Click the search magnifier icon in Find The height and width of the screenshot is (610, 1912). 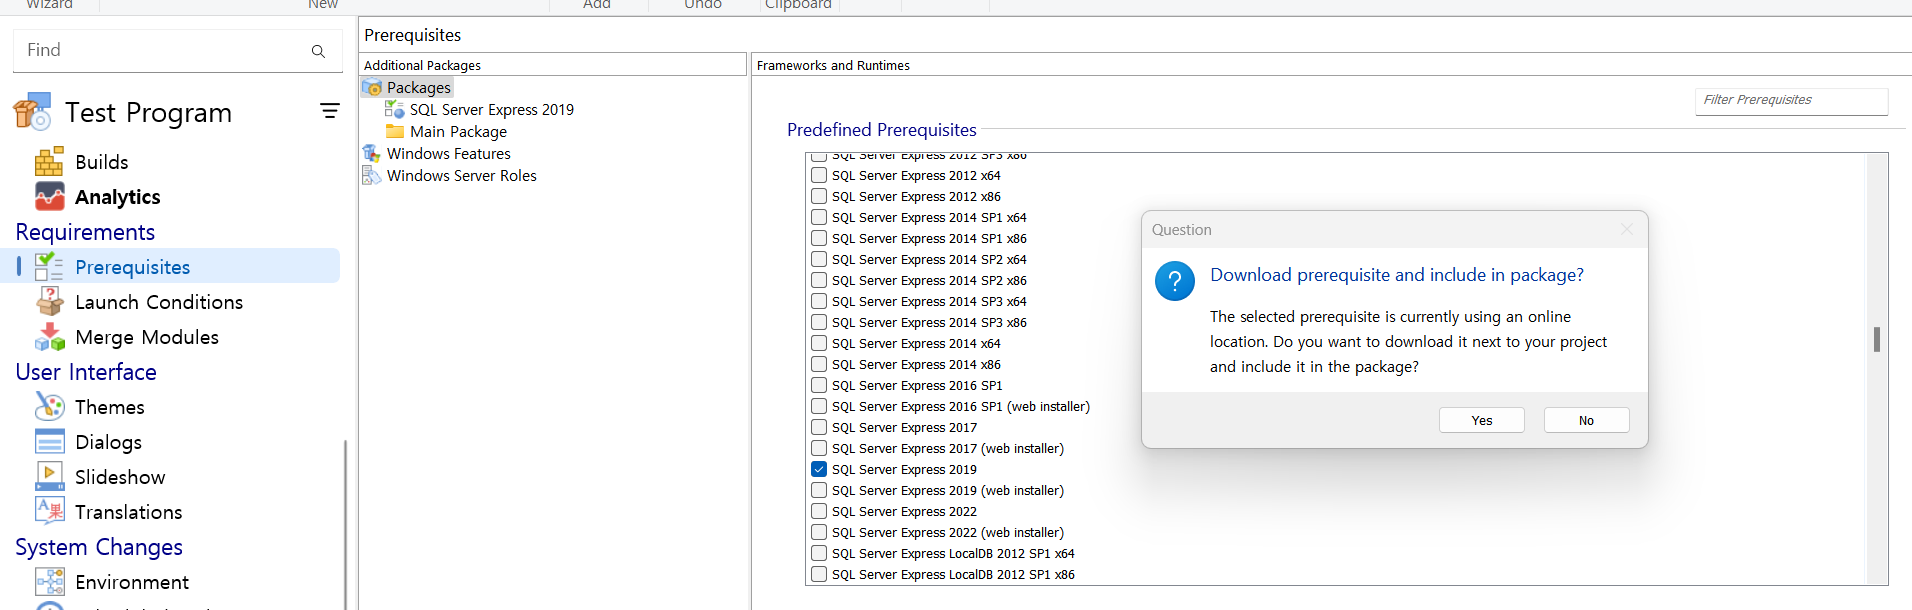[318, 51]
